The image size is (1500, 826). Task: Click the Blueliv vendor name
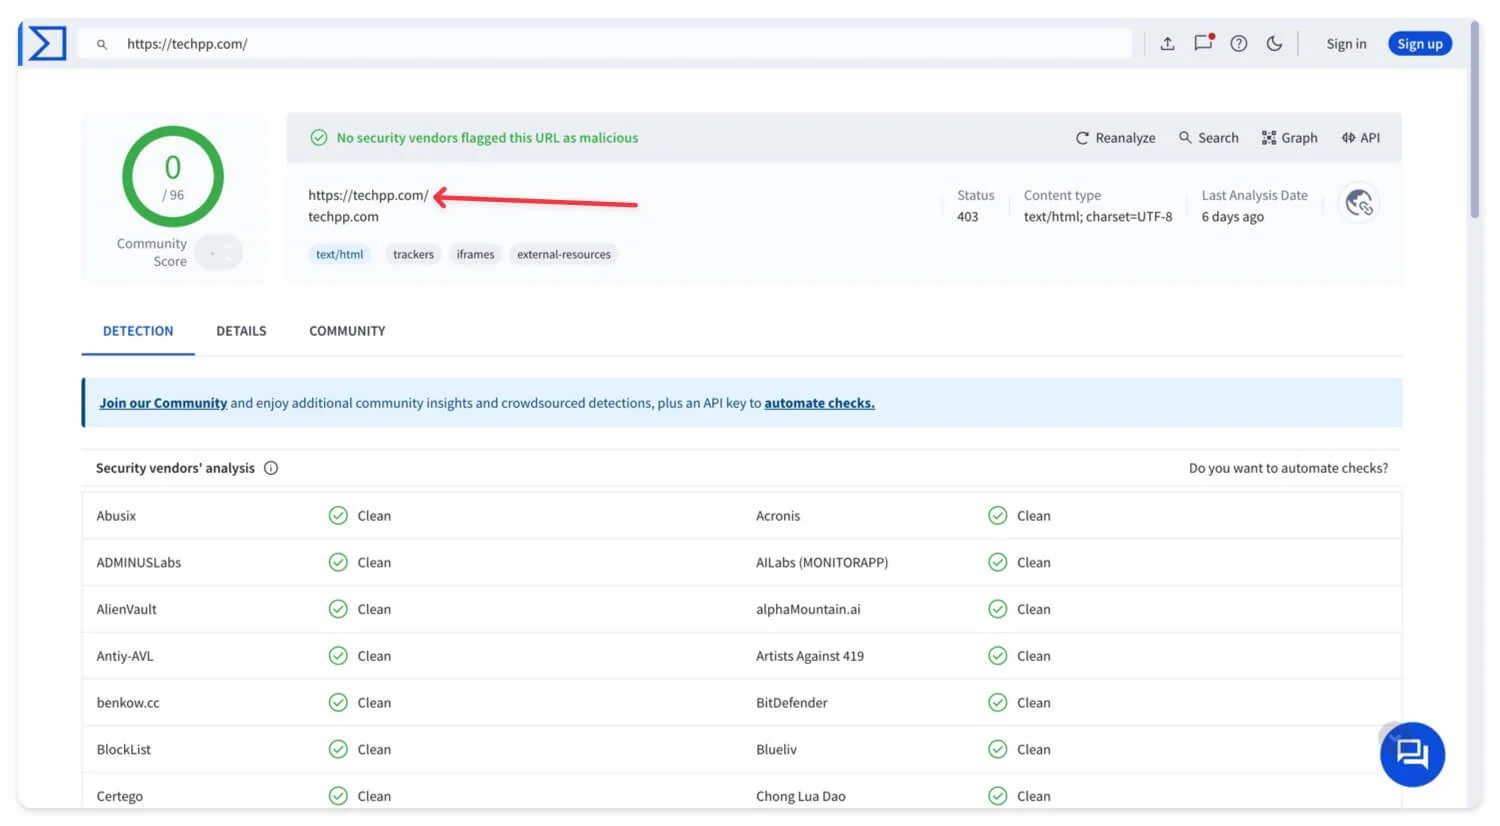(x=776, y=750)
